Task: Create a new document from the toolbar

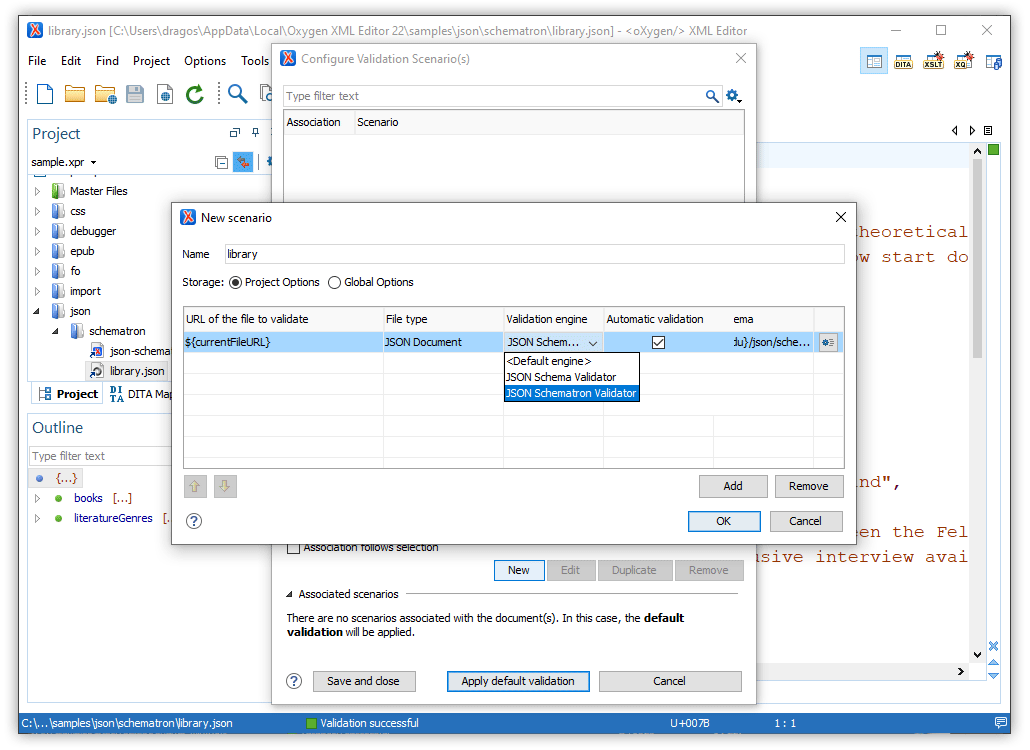Action: coord(45,95)
